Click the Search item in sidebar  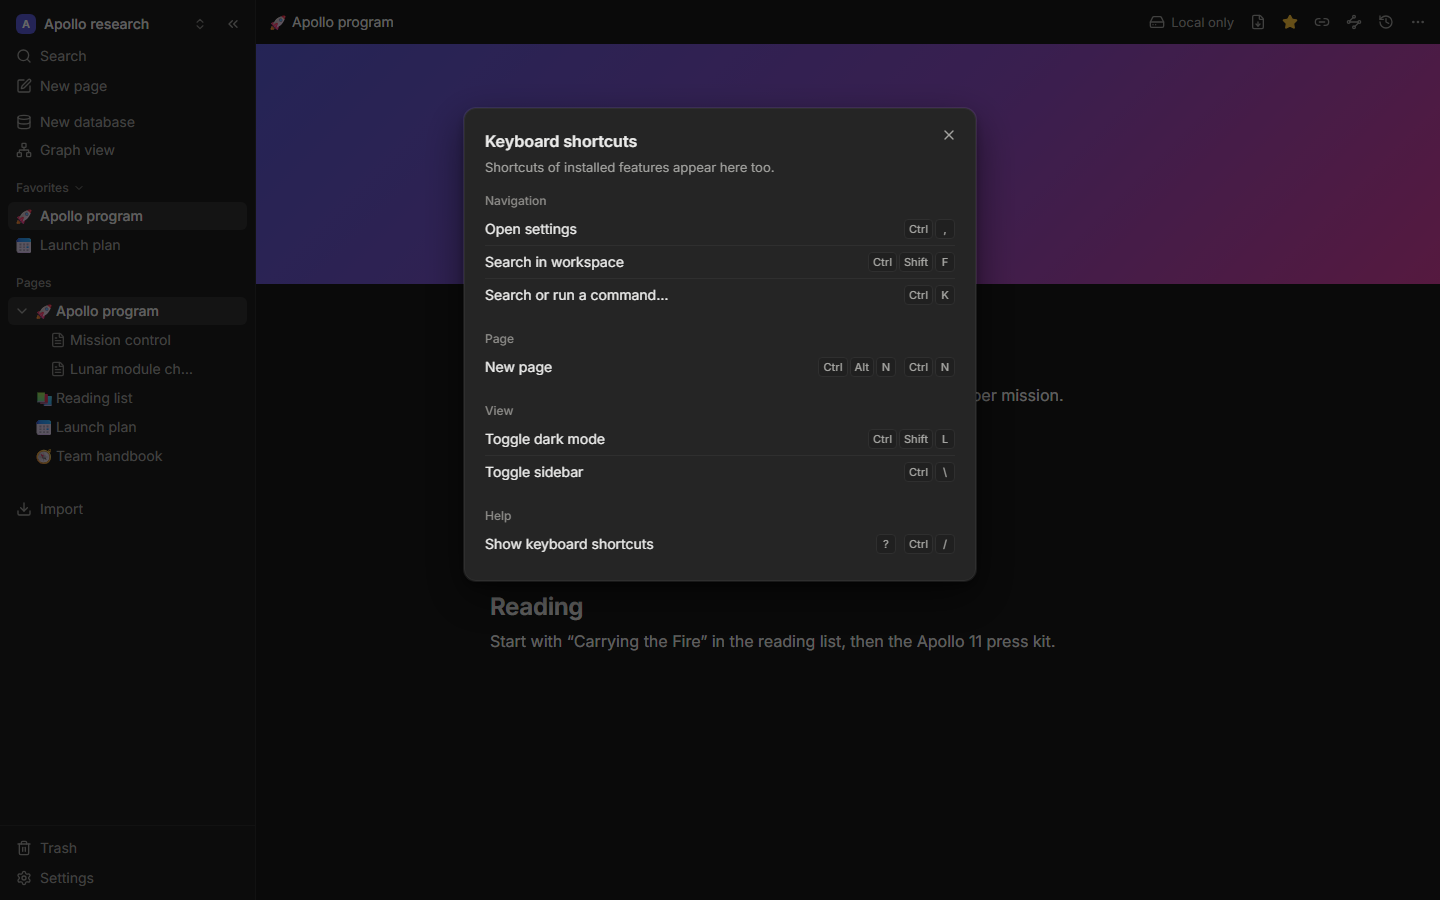click(x=127, y=56)
